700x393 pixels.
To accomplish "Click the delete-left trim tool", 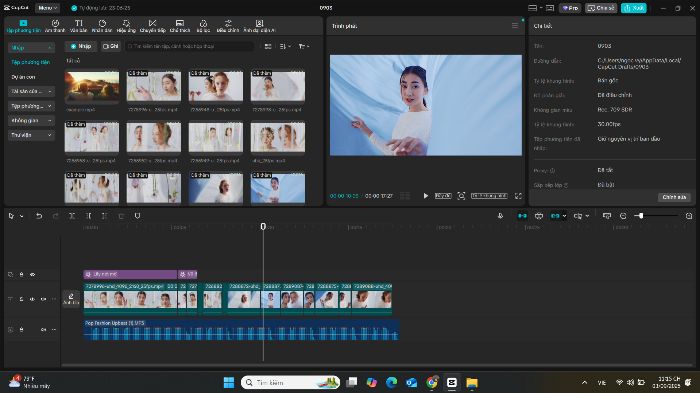I will coord(88,216).
